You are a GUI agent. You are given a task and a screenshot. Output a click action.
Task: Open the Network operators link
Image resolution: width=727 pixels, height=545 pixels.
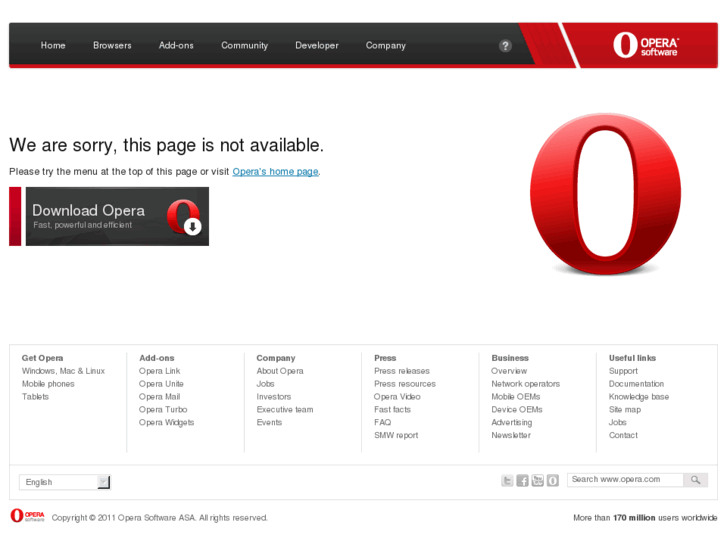(526, 384)
